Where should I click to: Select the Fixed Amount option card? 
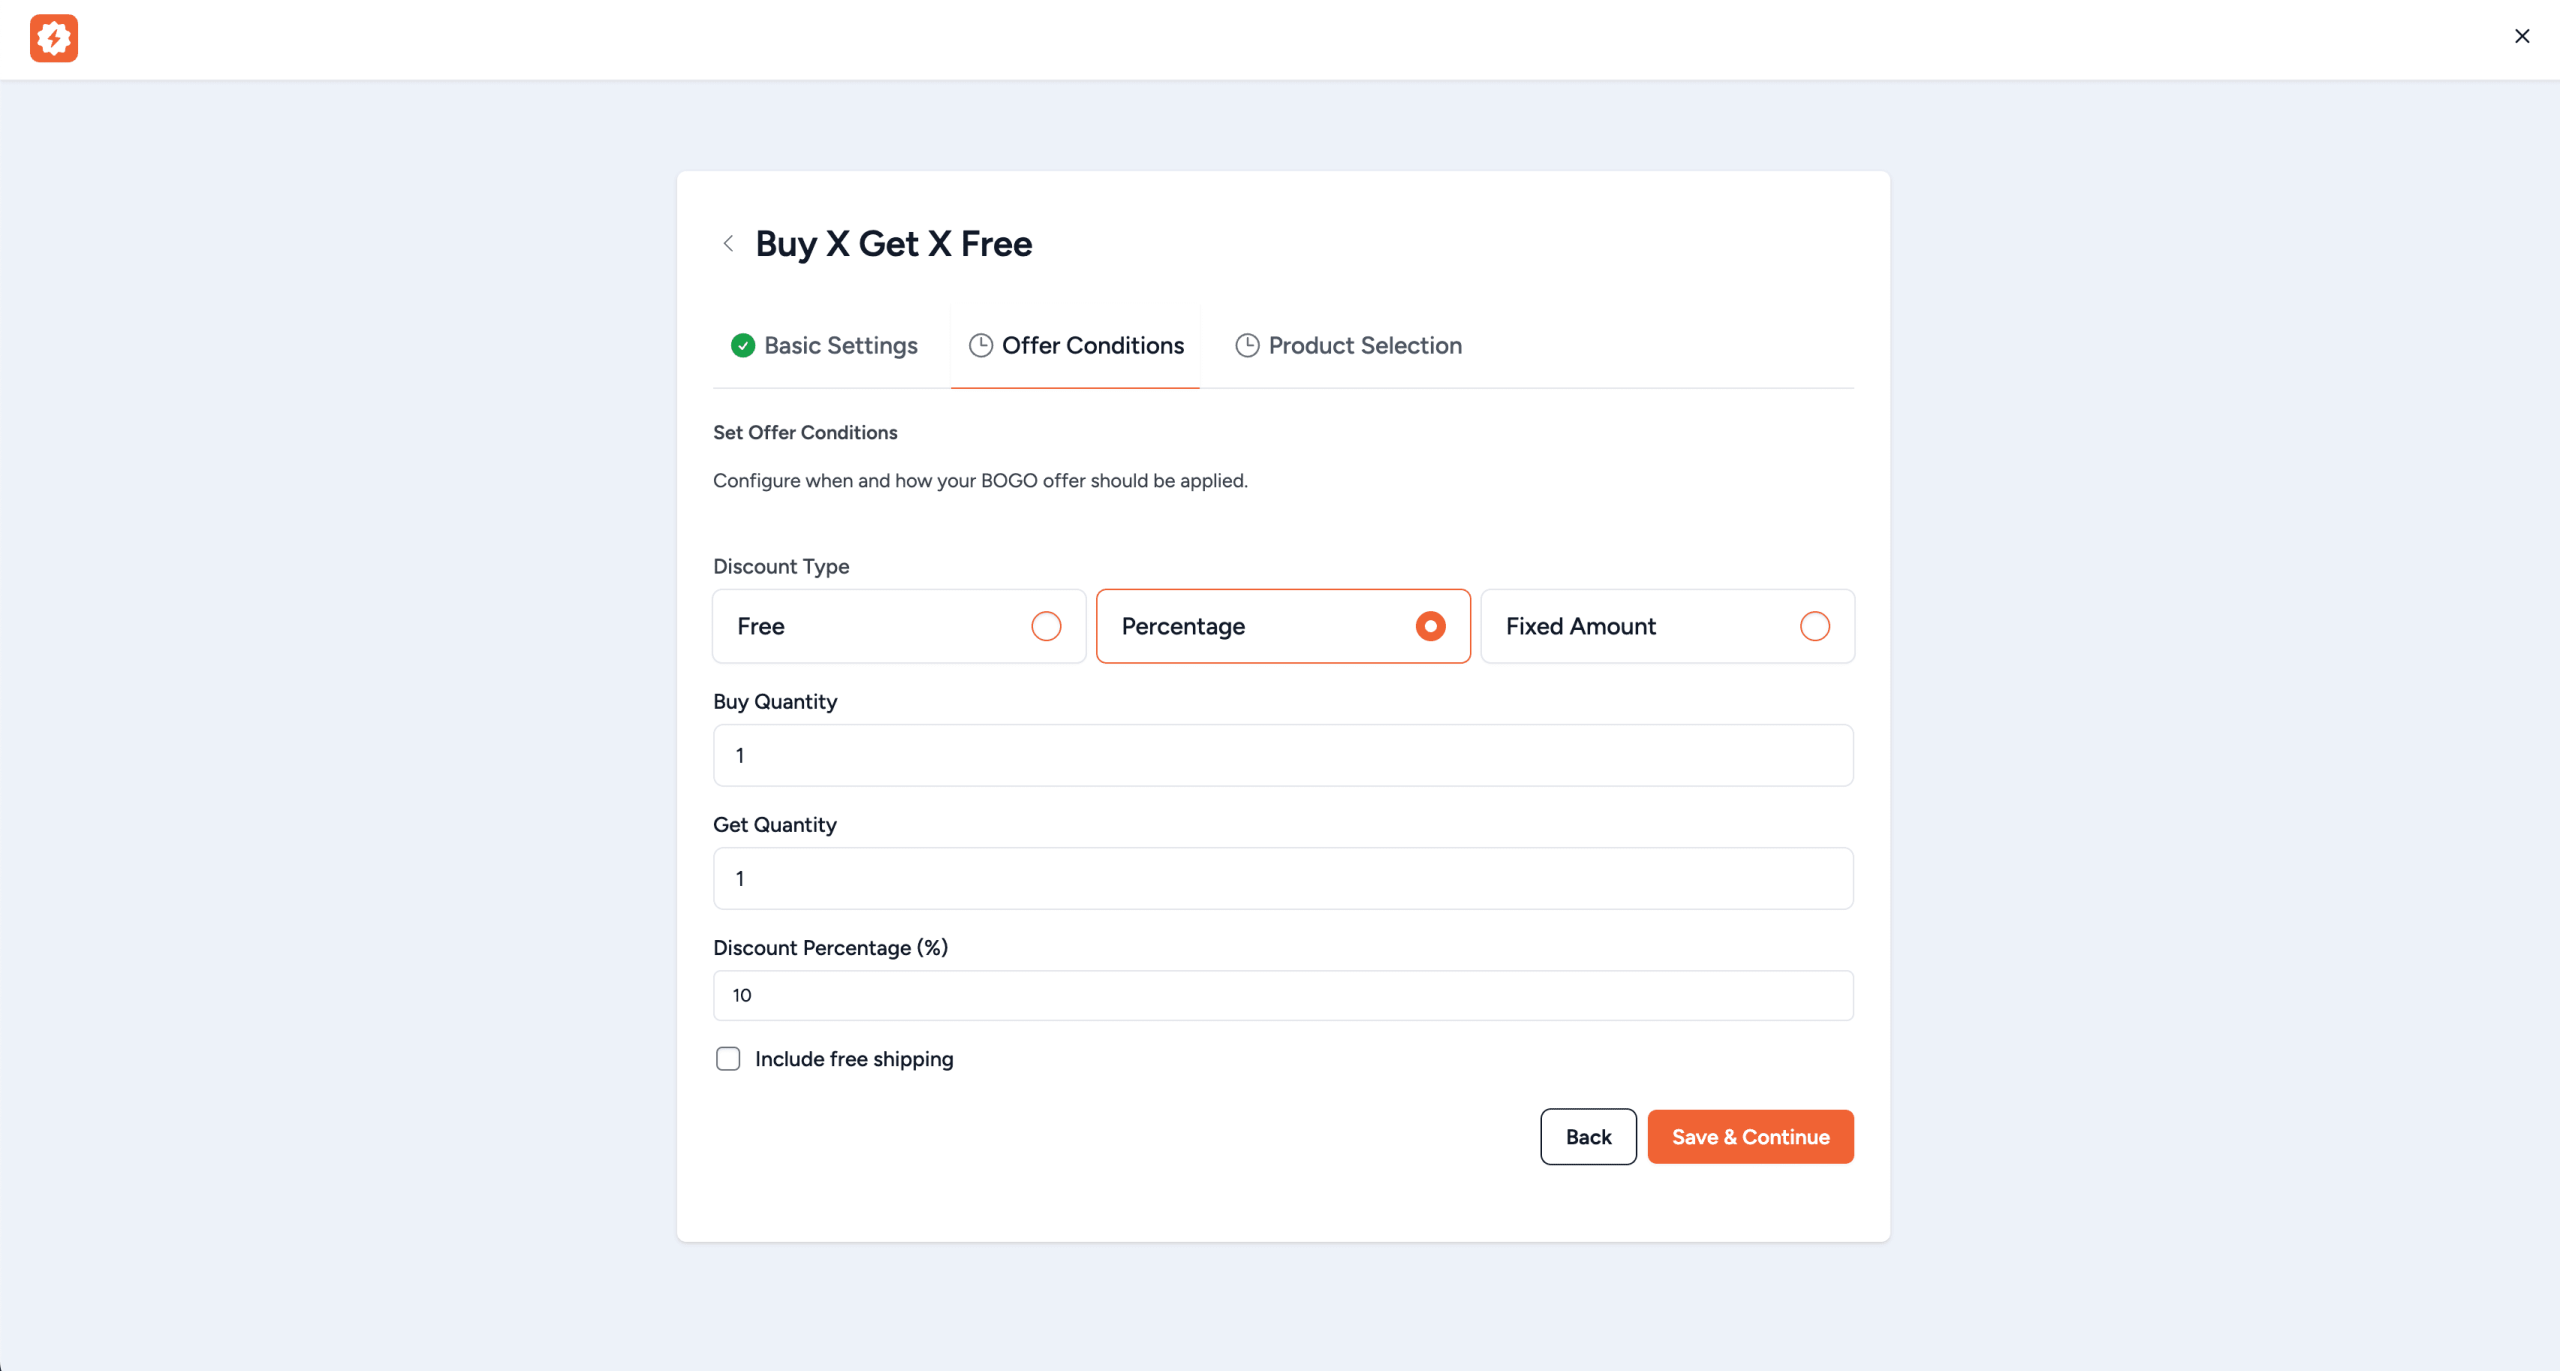point(1666,626)
